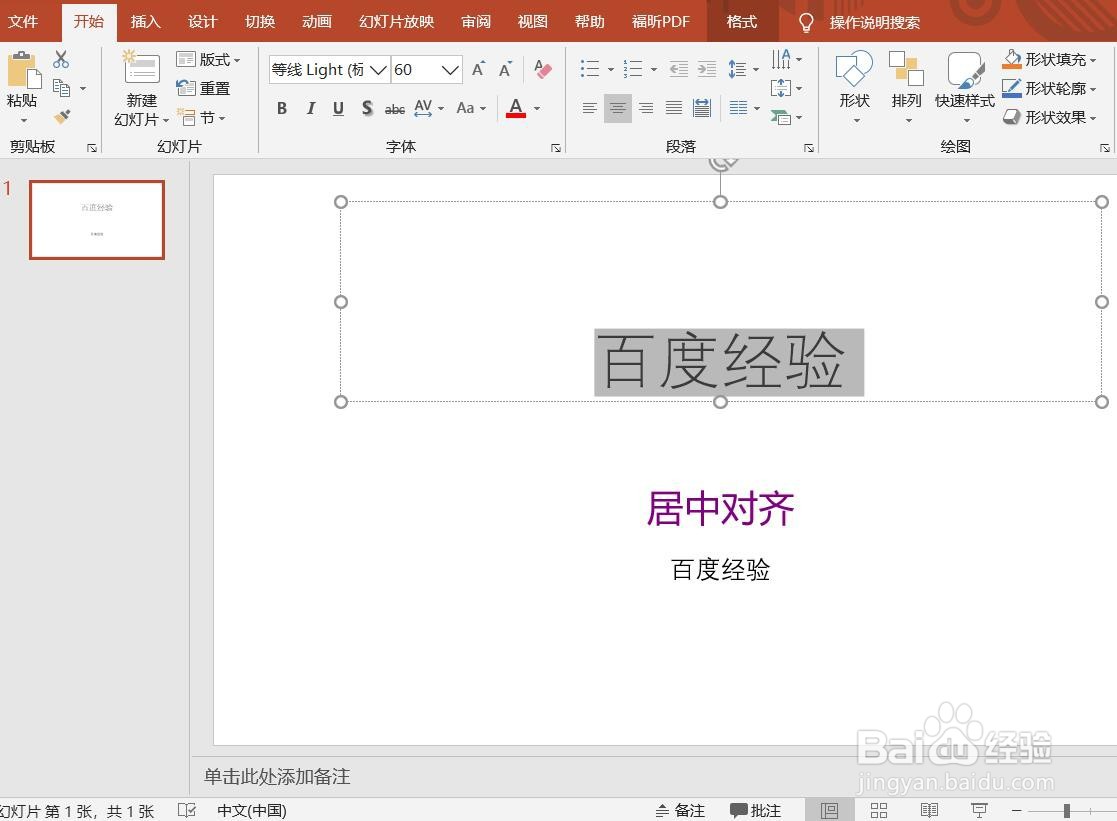The height and width of the screenshot is (821, 1117).
Task: Increase font size with larger A
Action: [479, 69]
